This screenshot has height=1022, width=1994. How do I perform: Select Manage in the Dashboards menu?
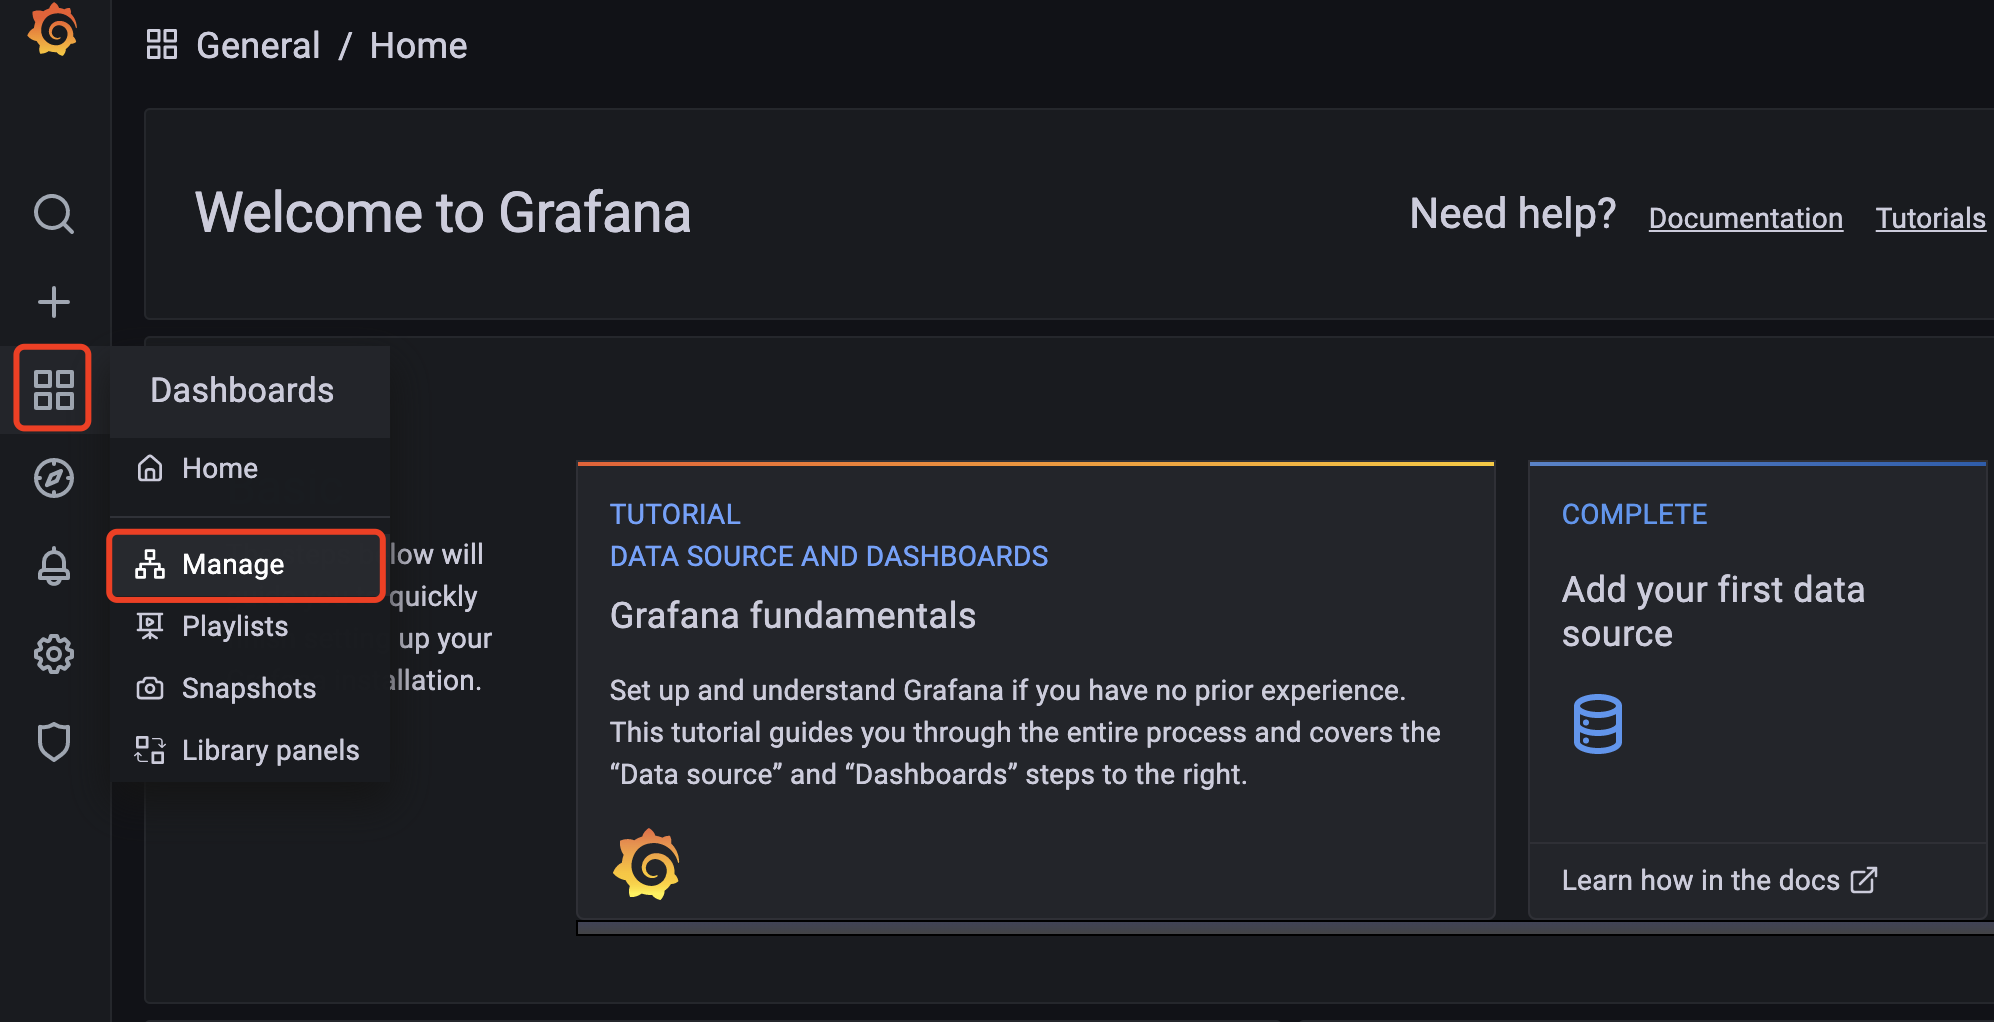tap(233, 565)
